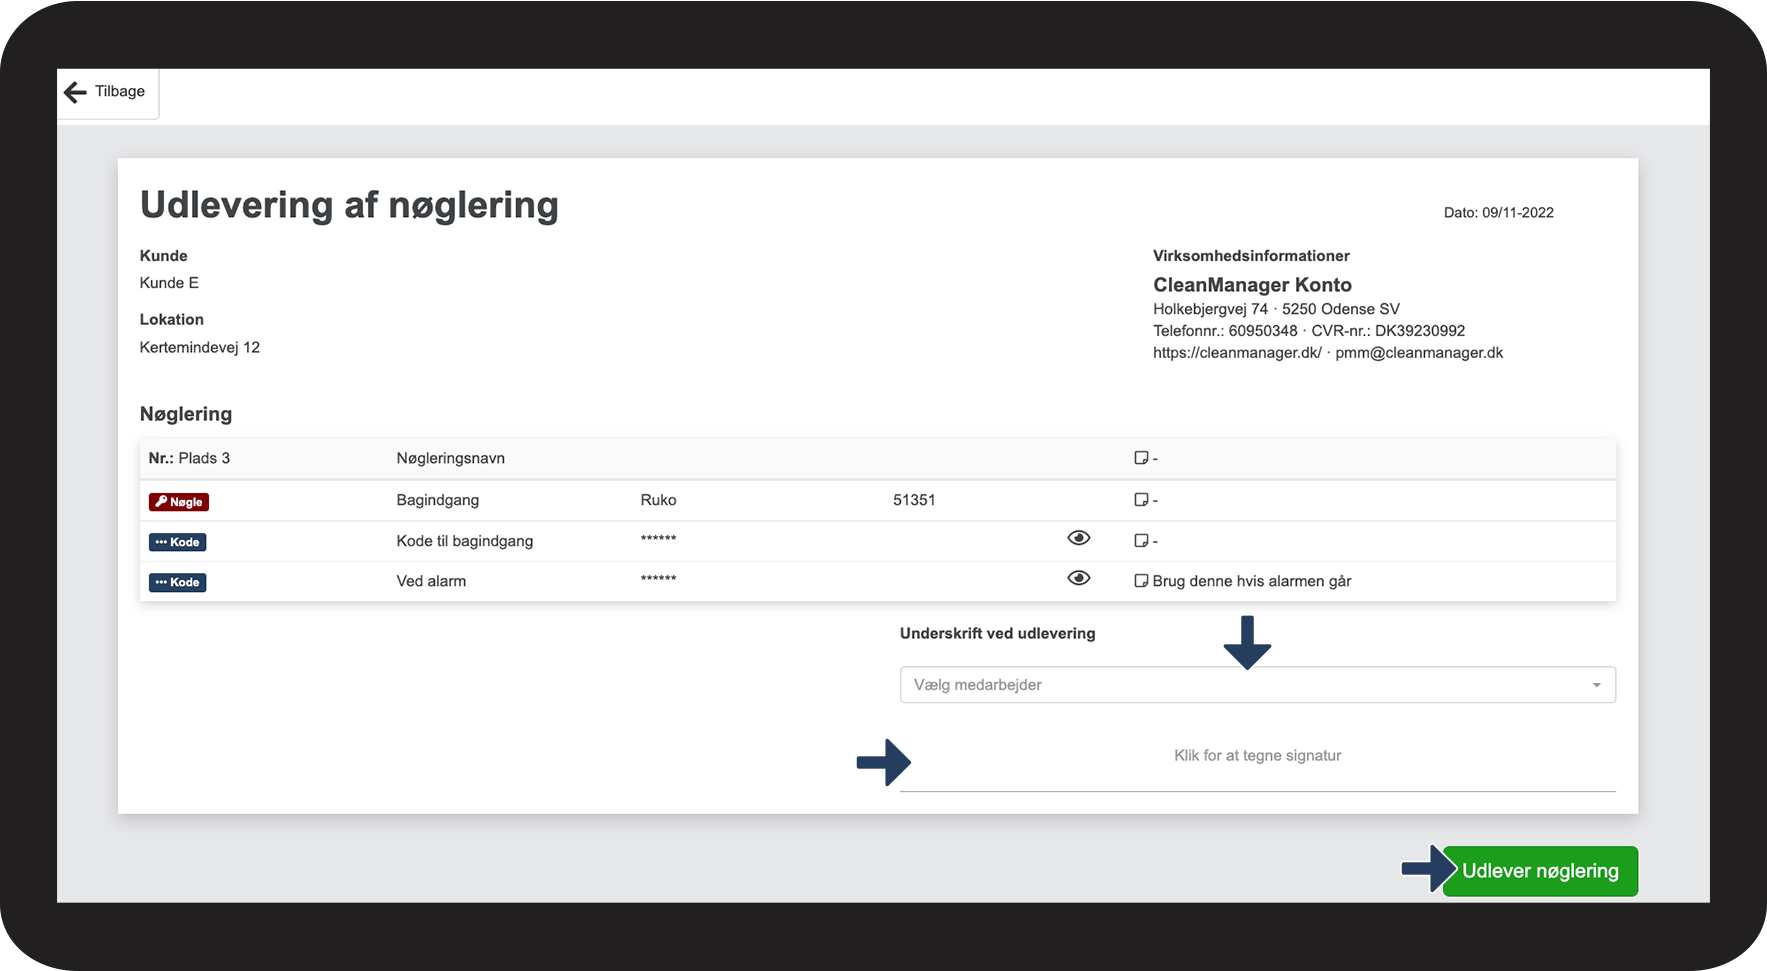1767x971 pixels.
Task: Go back with the Tilbage button
Action: (108, 93)
